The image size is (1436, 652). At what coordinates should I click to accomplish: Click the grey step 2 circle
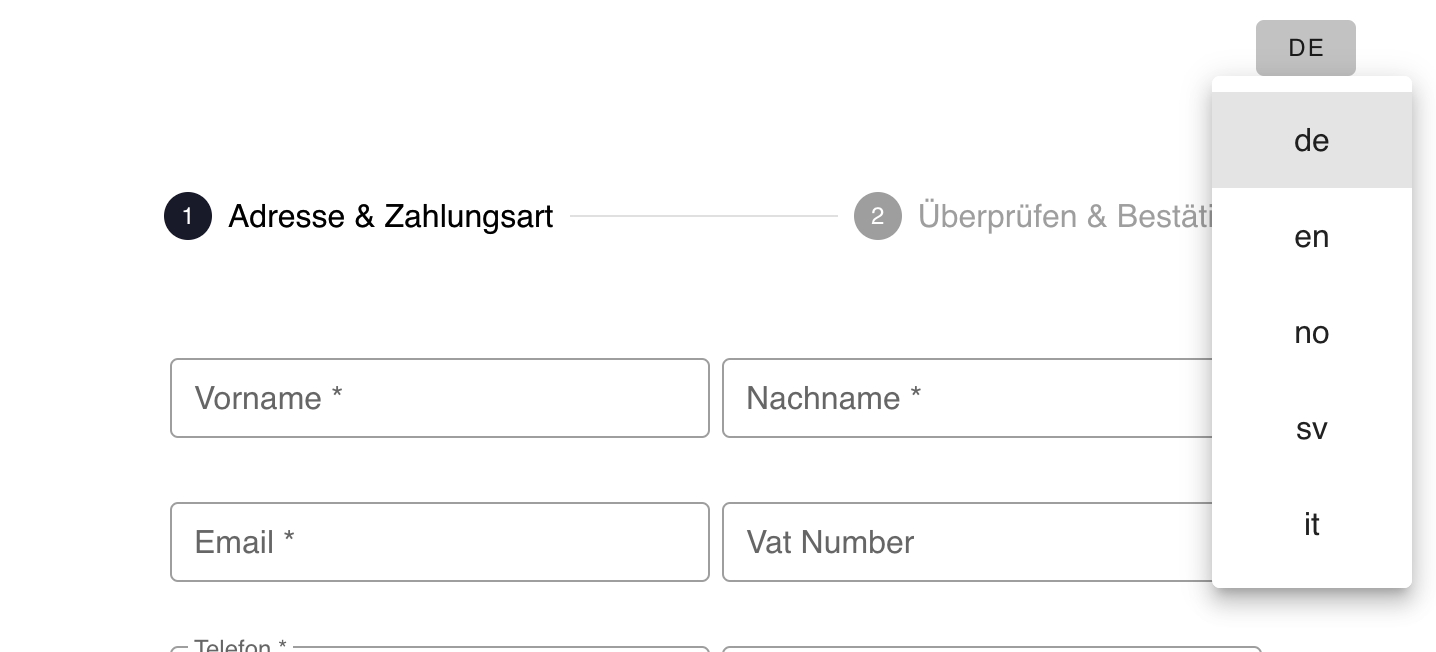pos(877,216)
